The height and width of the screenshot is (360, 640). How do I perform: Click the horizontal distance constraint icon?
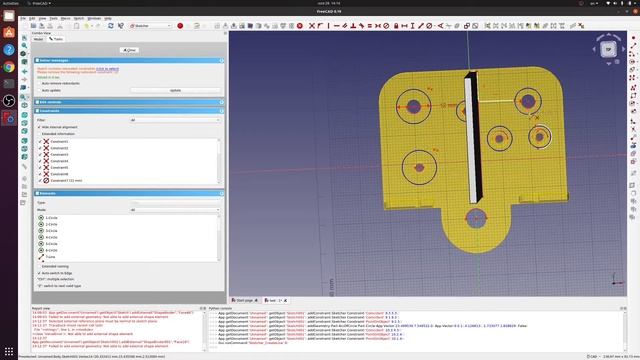click(x=404, y=26)
